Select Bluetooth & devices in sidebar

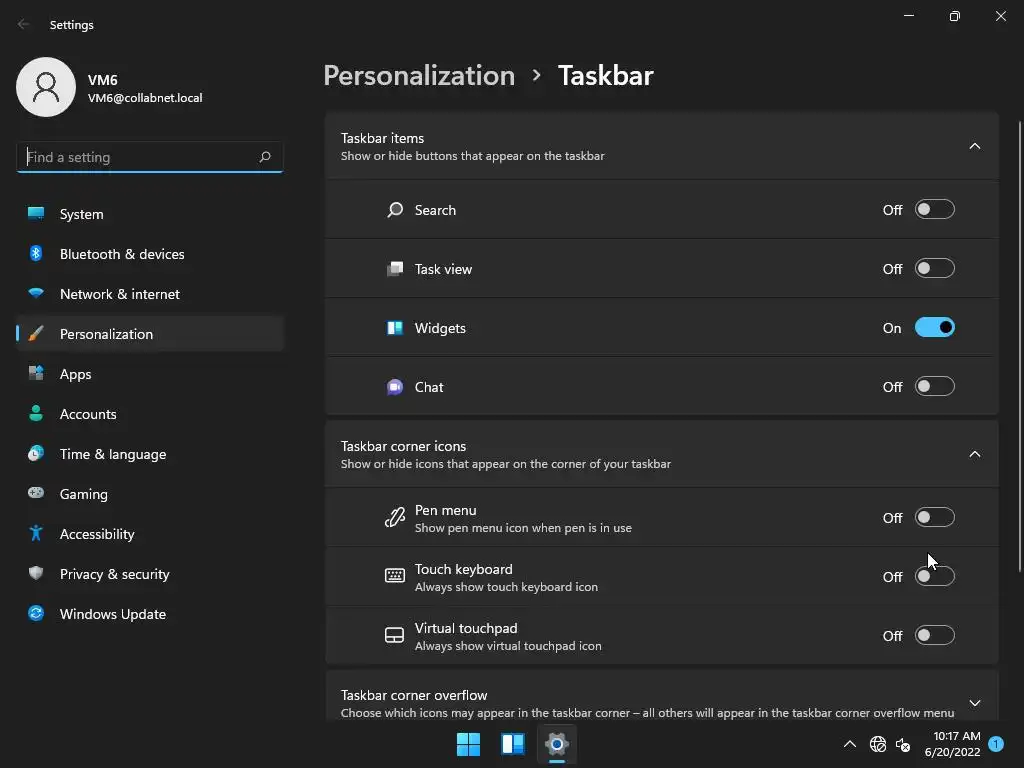pos(121,254)
